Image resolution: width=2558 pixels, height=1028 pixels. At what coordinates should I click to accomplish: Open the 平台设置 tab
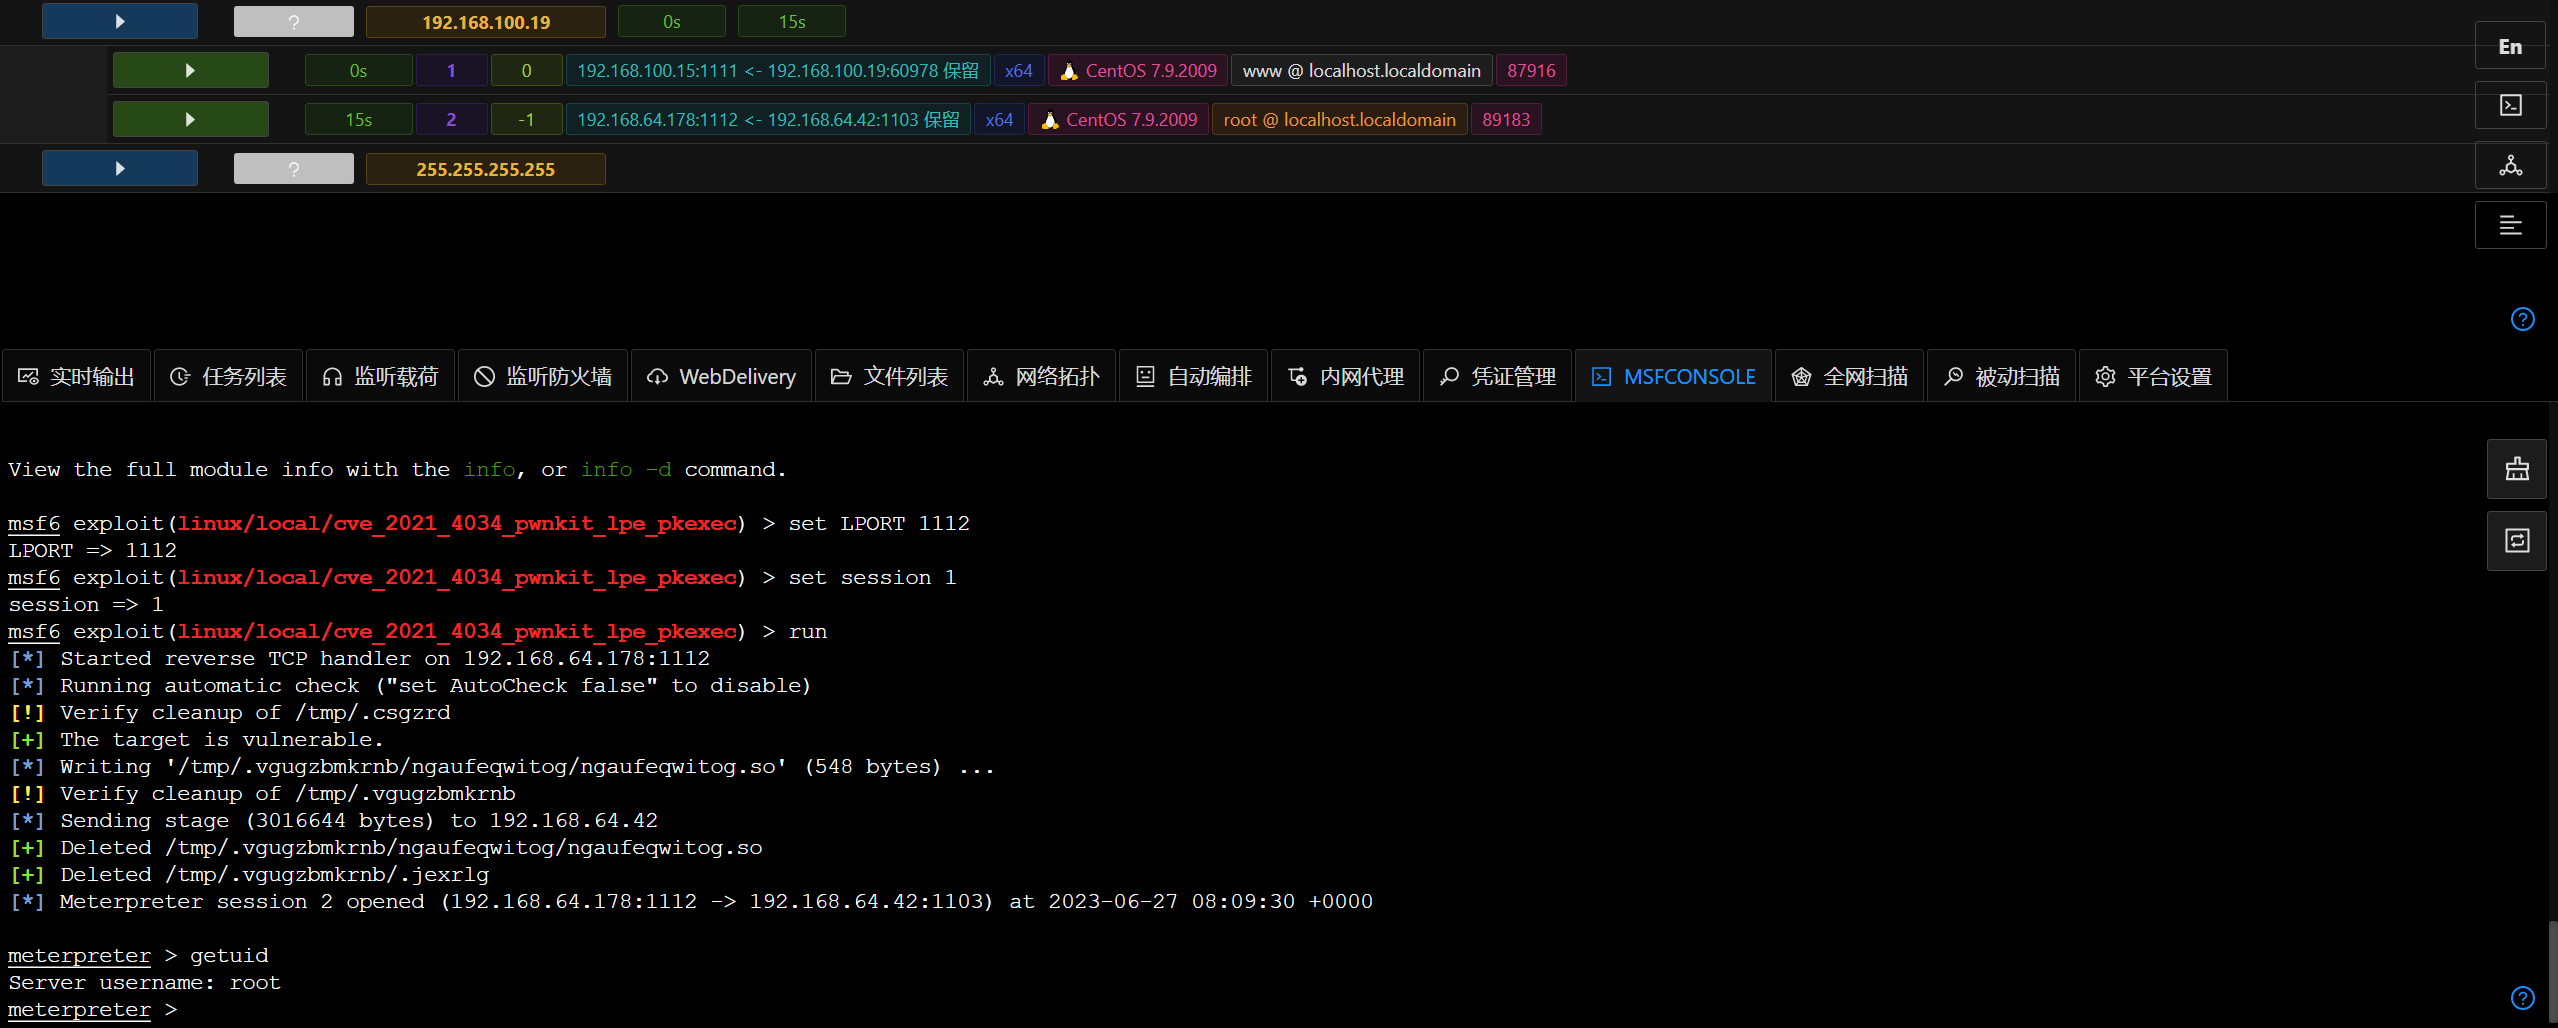pyautogui.click(x=2154, y=376)
